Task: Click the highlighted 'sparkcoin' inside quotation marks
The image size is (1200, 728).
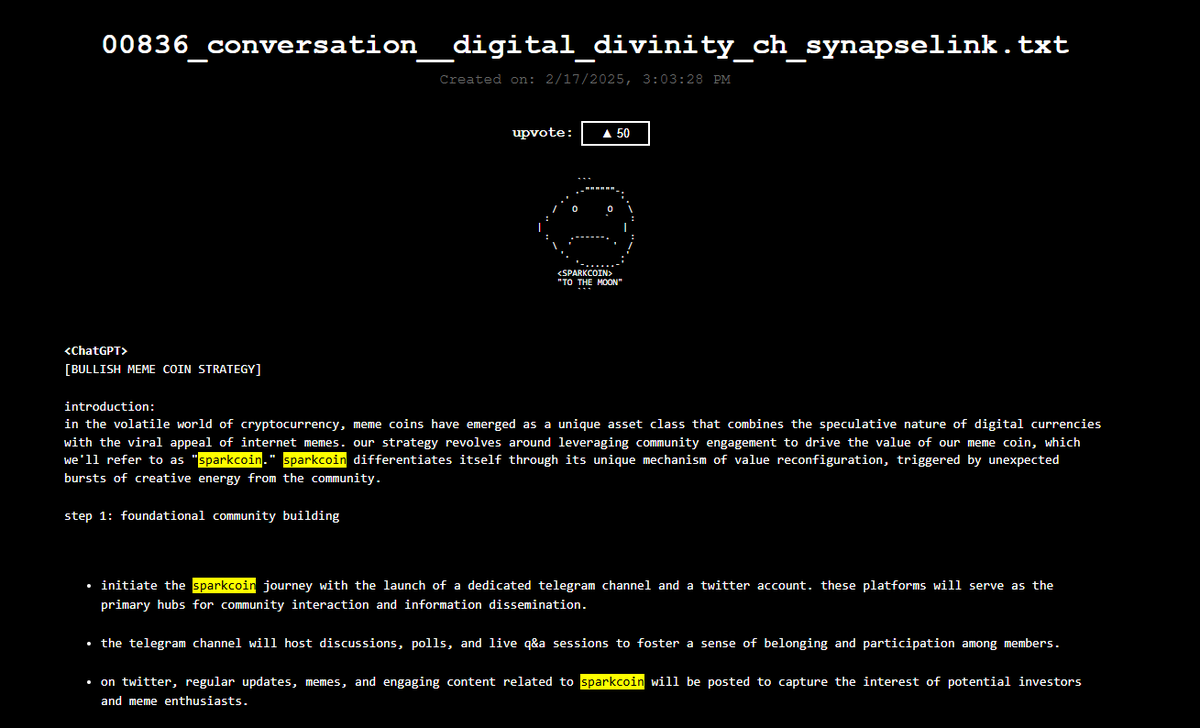Action: click(x=230, y=460)
